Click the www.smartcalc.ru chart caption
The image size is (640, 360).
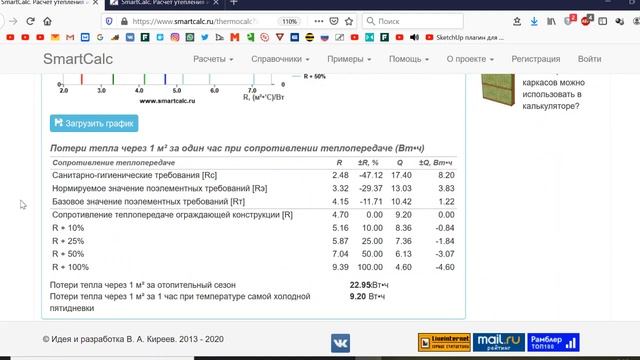tap(167, 100)
